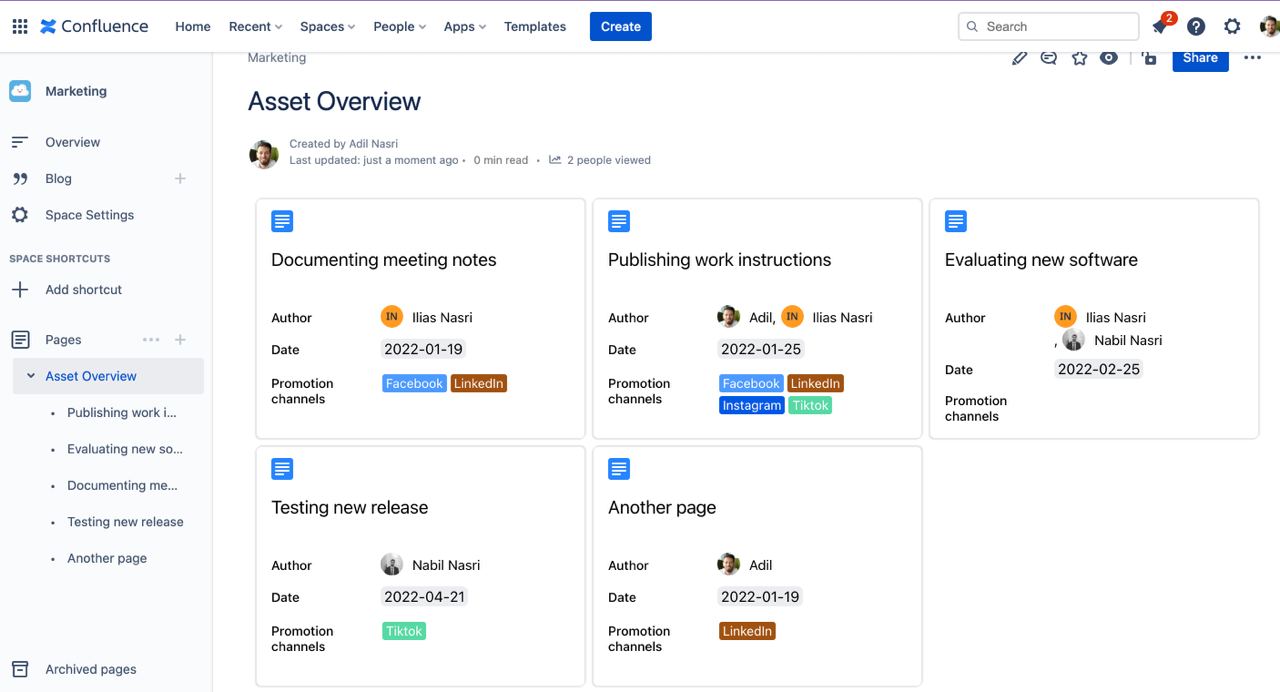This screenshot has height=692, width=1280.
Task: Open the more actions ellipsis menu
Action: coord(1252,58)
